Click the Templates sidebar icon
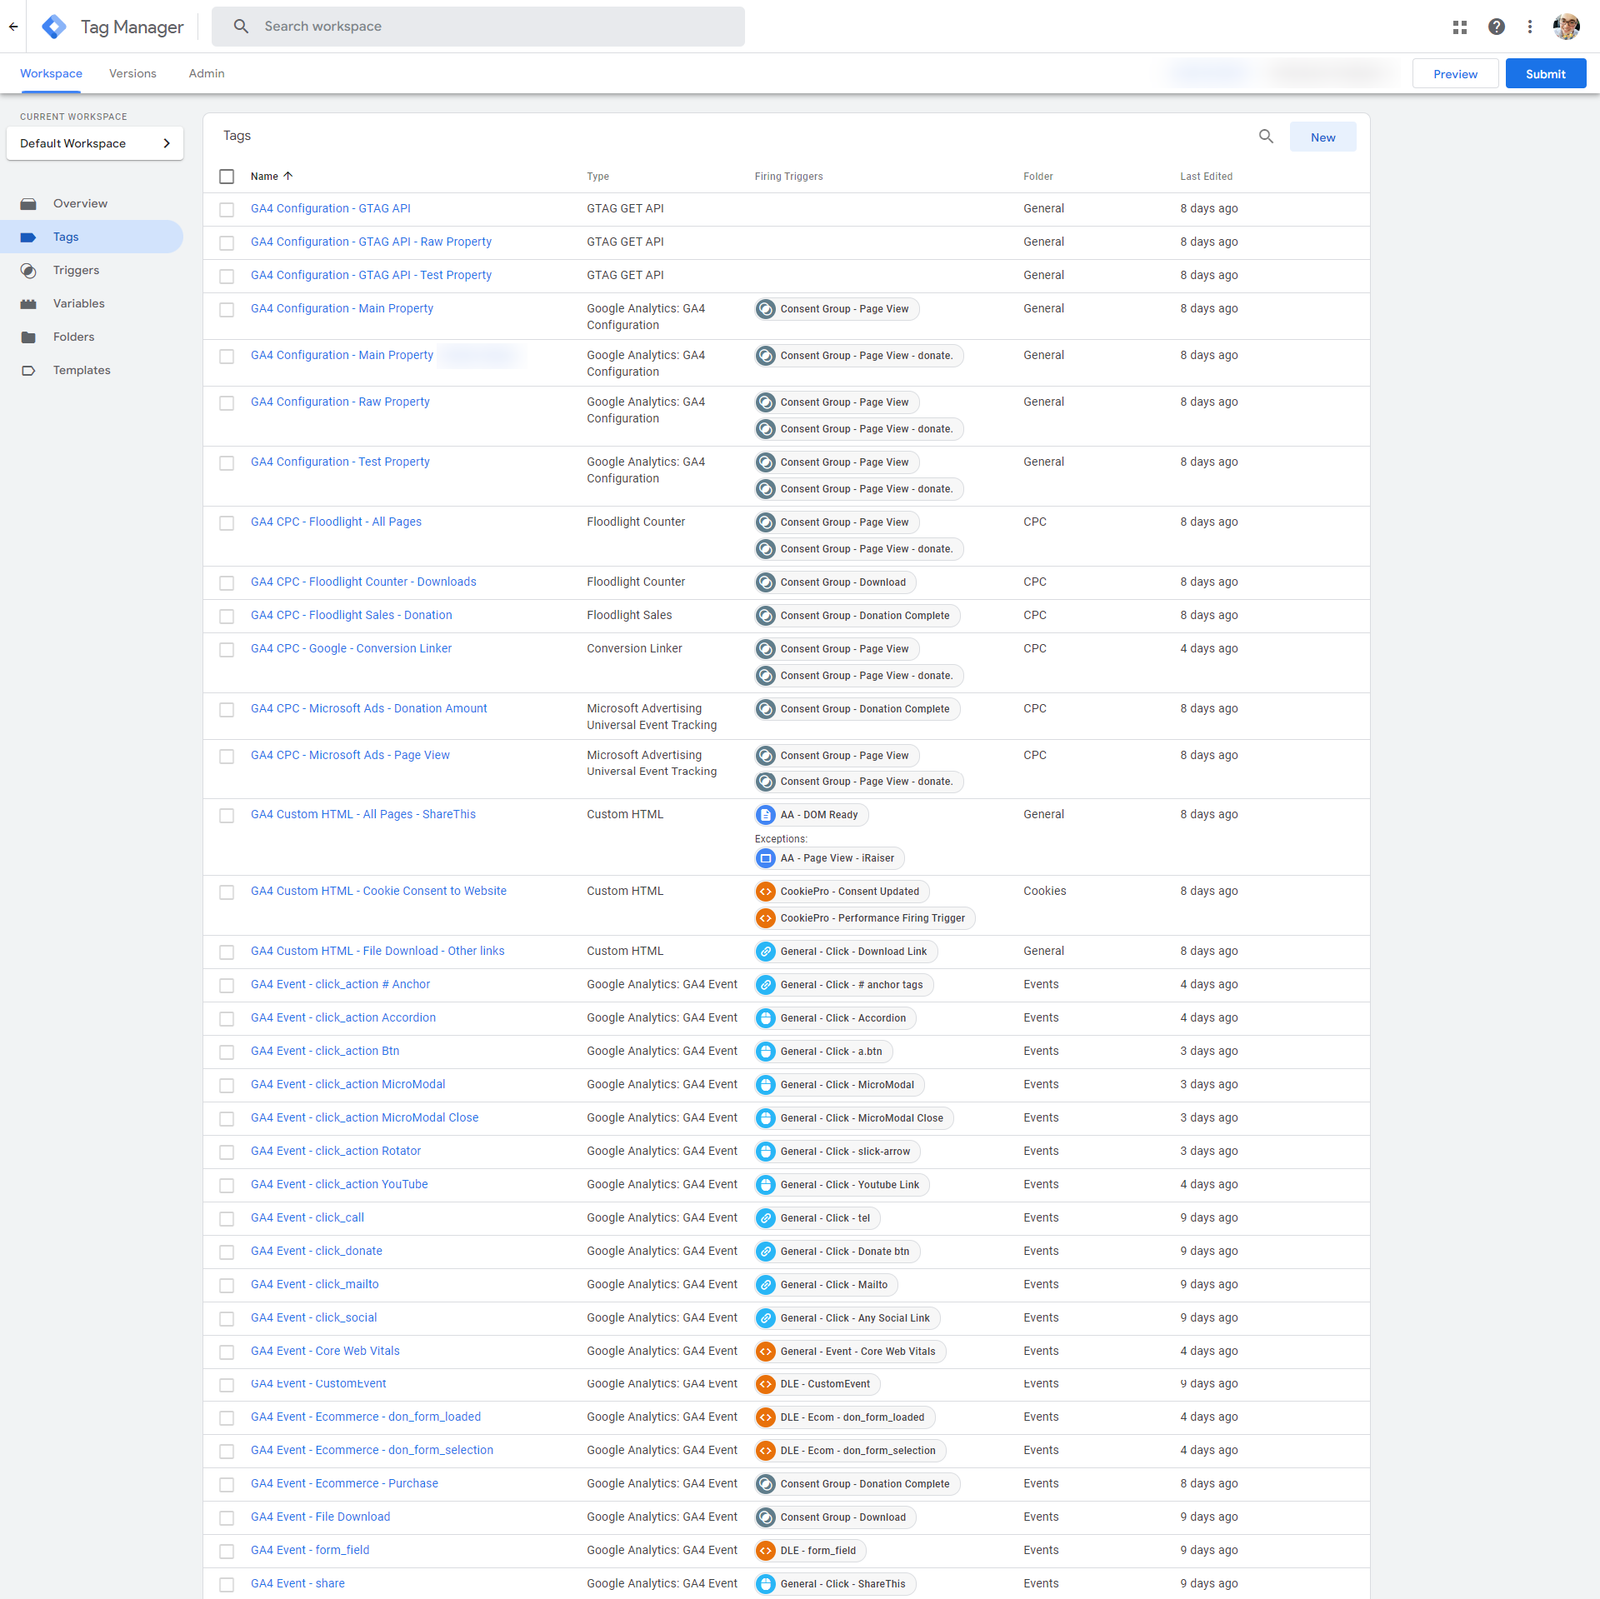 click(x=28, y=371)
